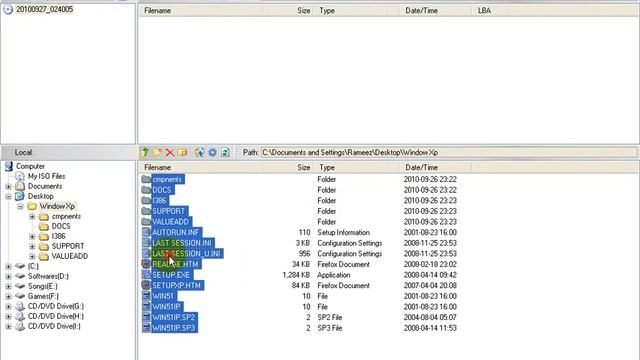Expand the CD/DVD Drive(I:) node

(x=8, y=326)
